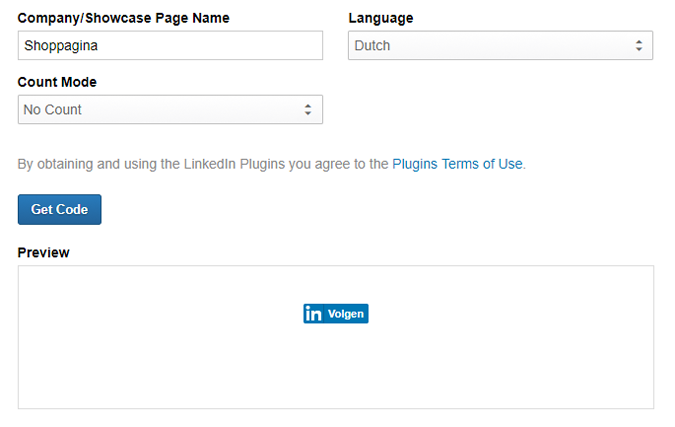Screen dimensions: 675x427
Task: Click the 'Company/Showcase Page Name' label
Action: click(x=123, y=18)
